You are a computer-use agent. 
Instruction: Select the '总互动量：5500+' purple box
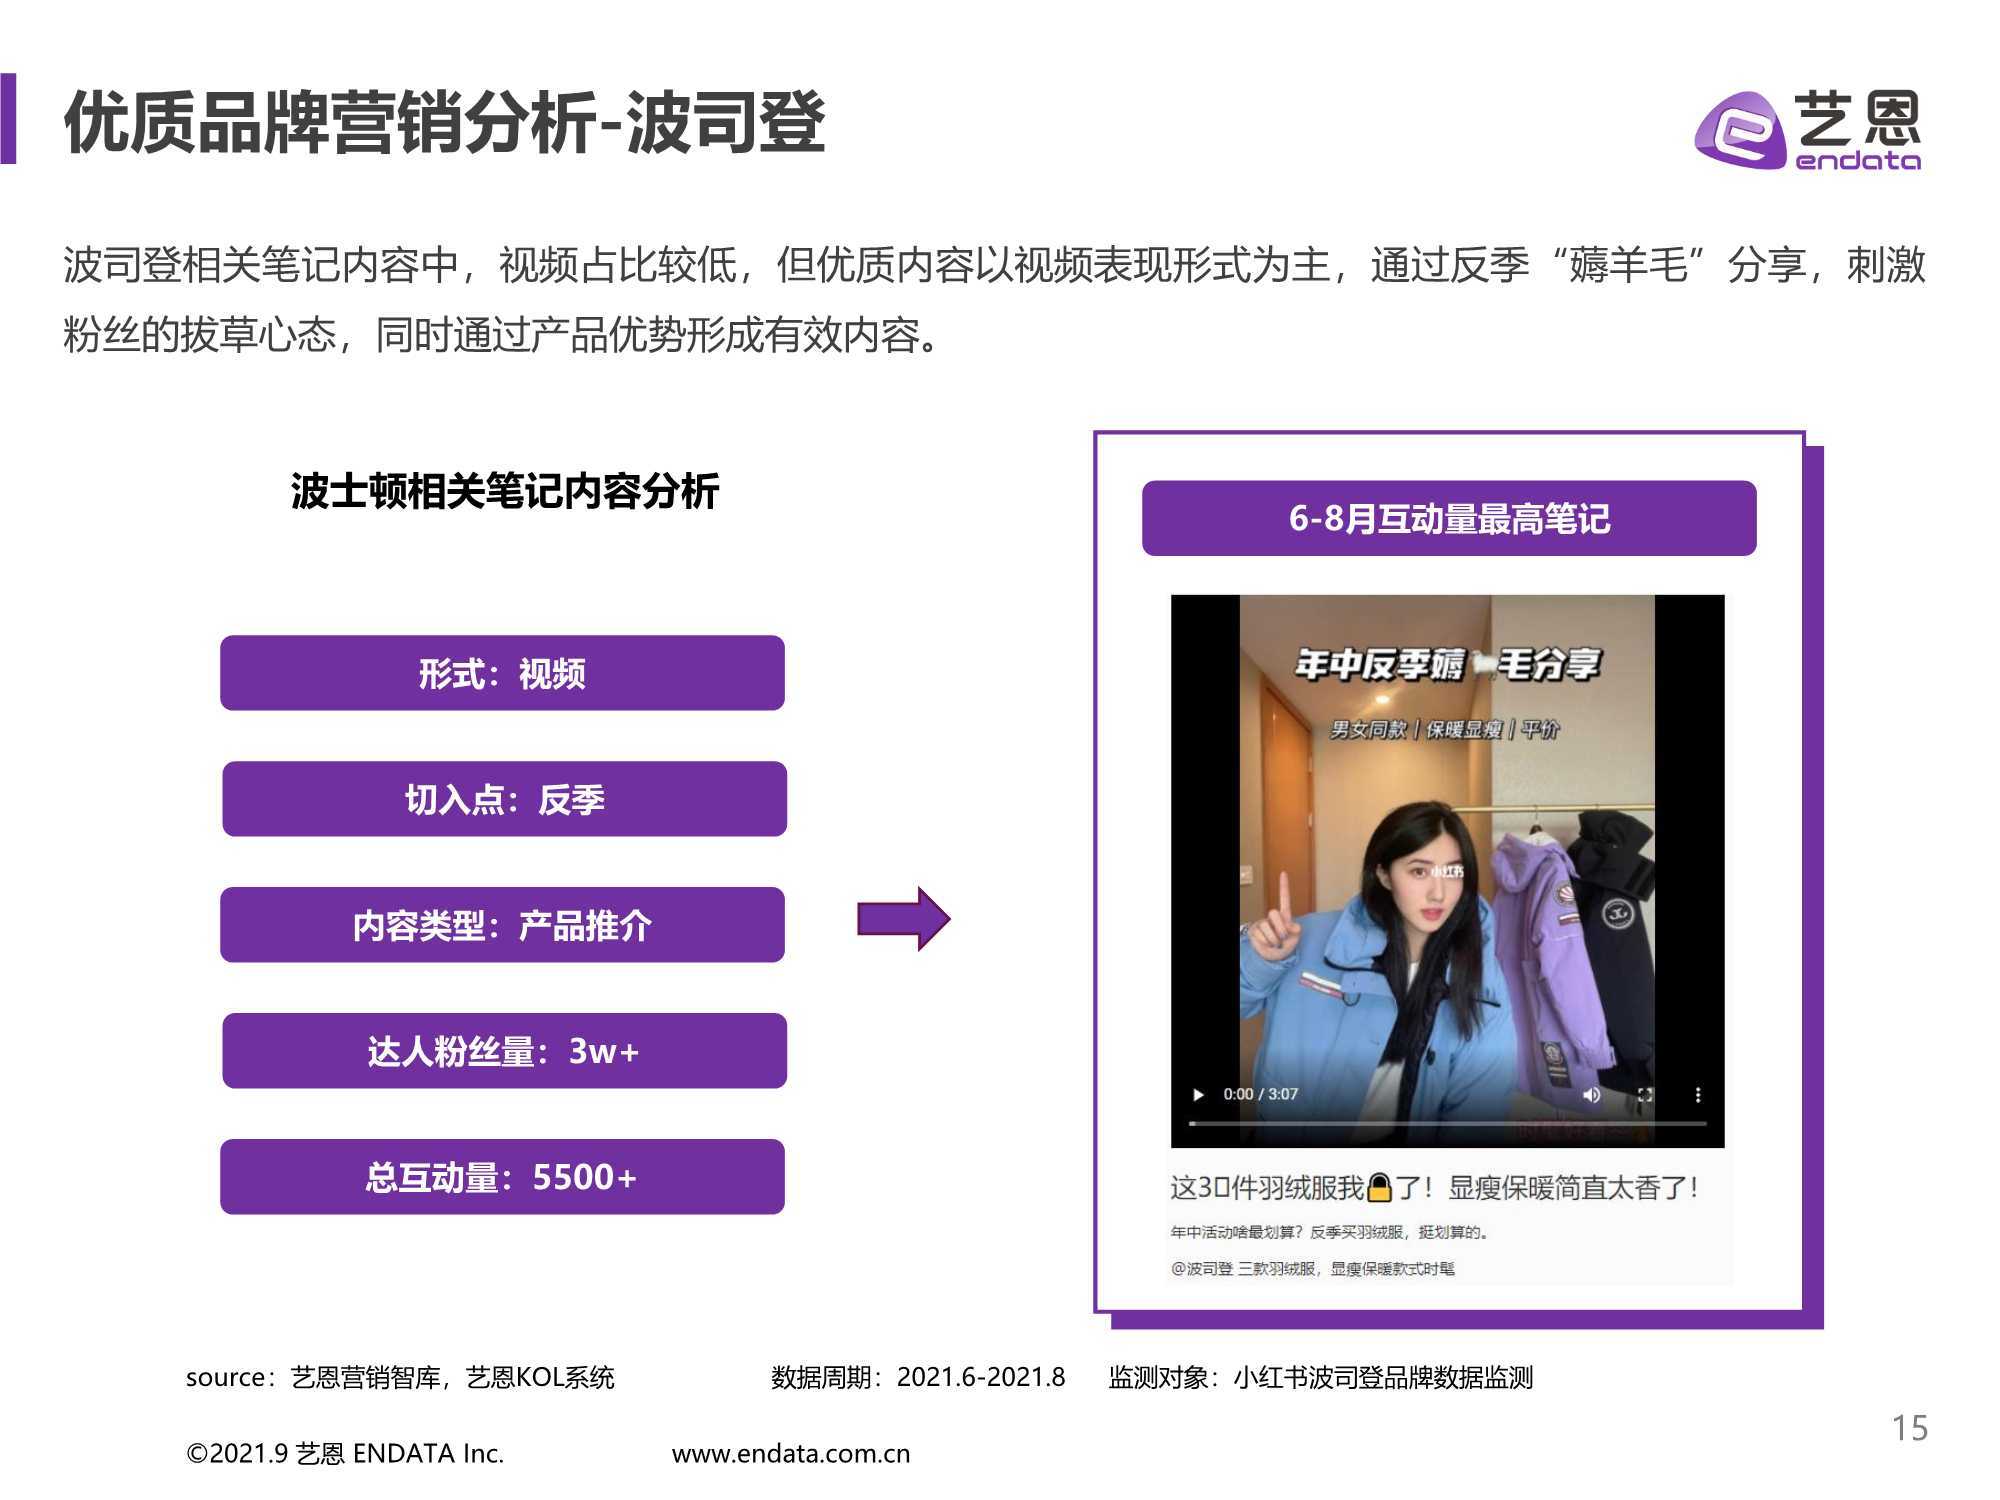click(x=502, y=1177)
